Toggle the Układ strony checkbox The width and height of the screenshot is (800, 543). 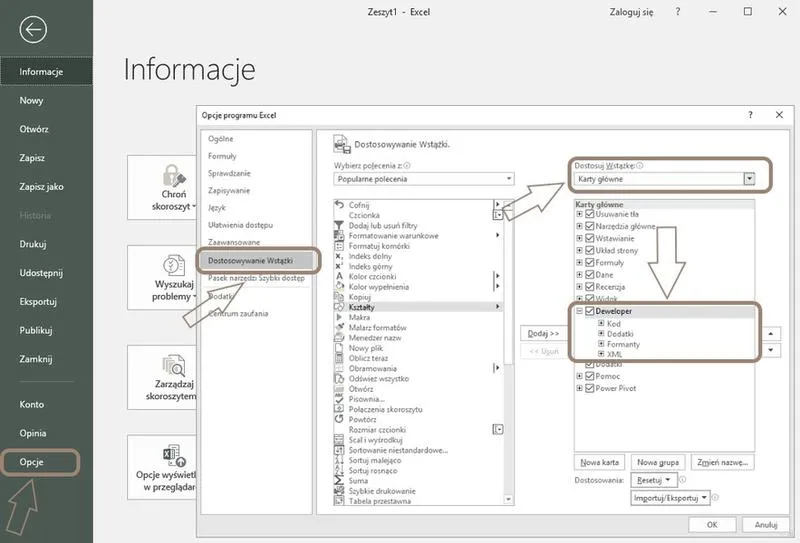click(590, 251)
